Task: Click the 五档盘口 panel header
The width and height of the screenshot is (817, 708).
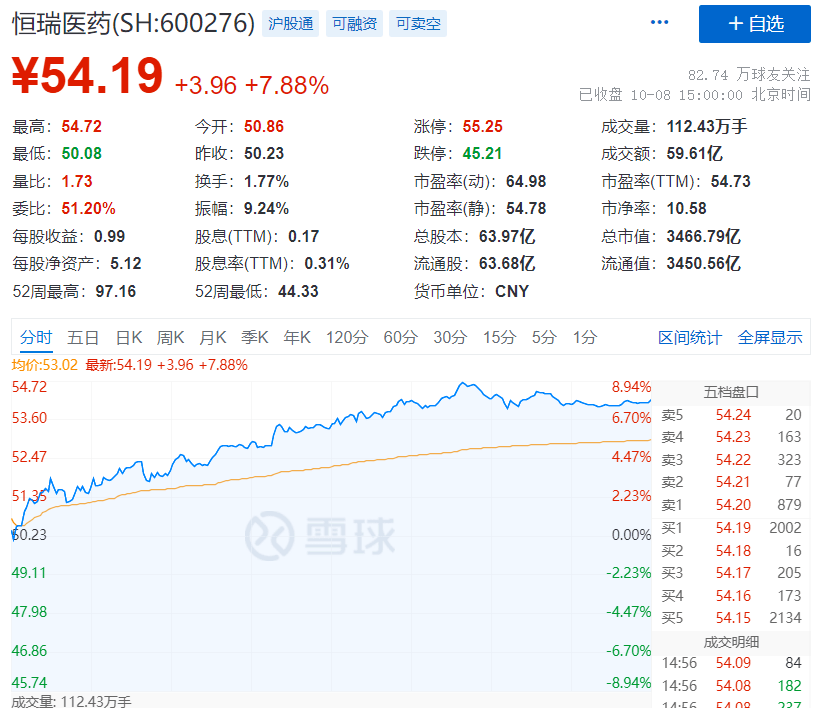Action: (x=733, y=392)
